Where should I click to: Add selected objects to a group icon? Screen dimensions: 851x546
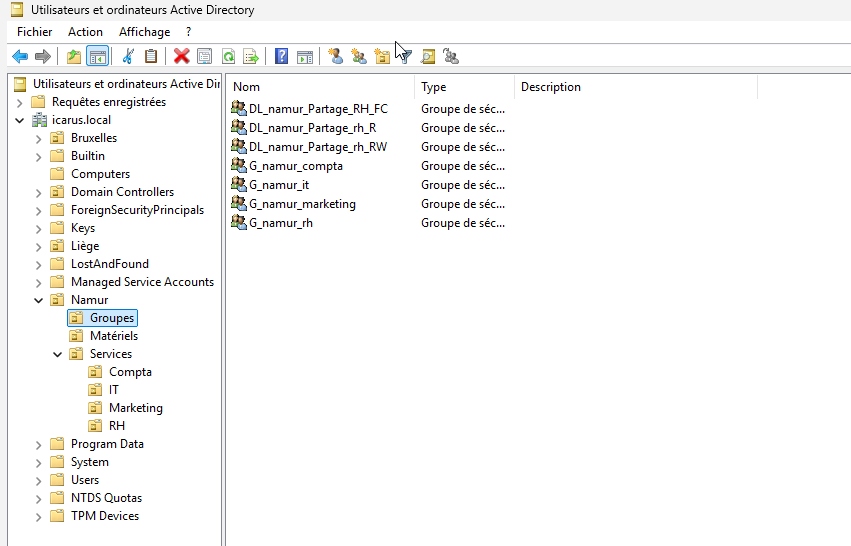[451, 56]
